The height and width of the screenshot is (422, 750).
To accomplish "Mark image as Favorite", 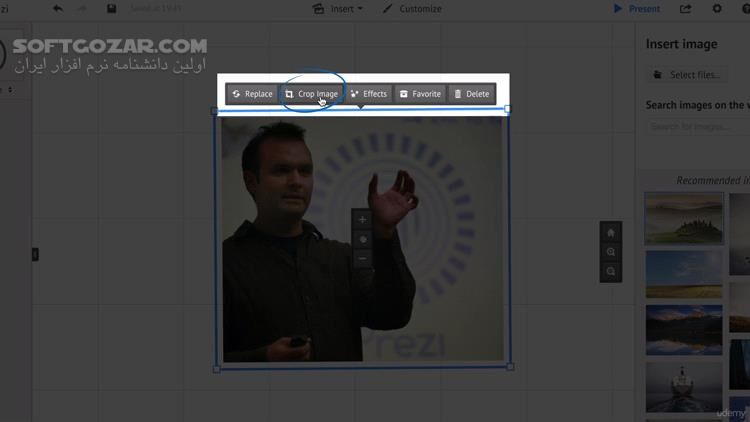I will pyautogui.click(x=420, y=94).
